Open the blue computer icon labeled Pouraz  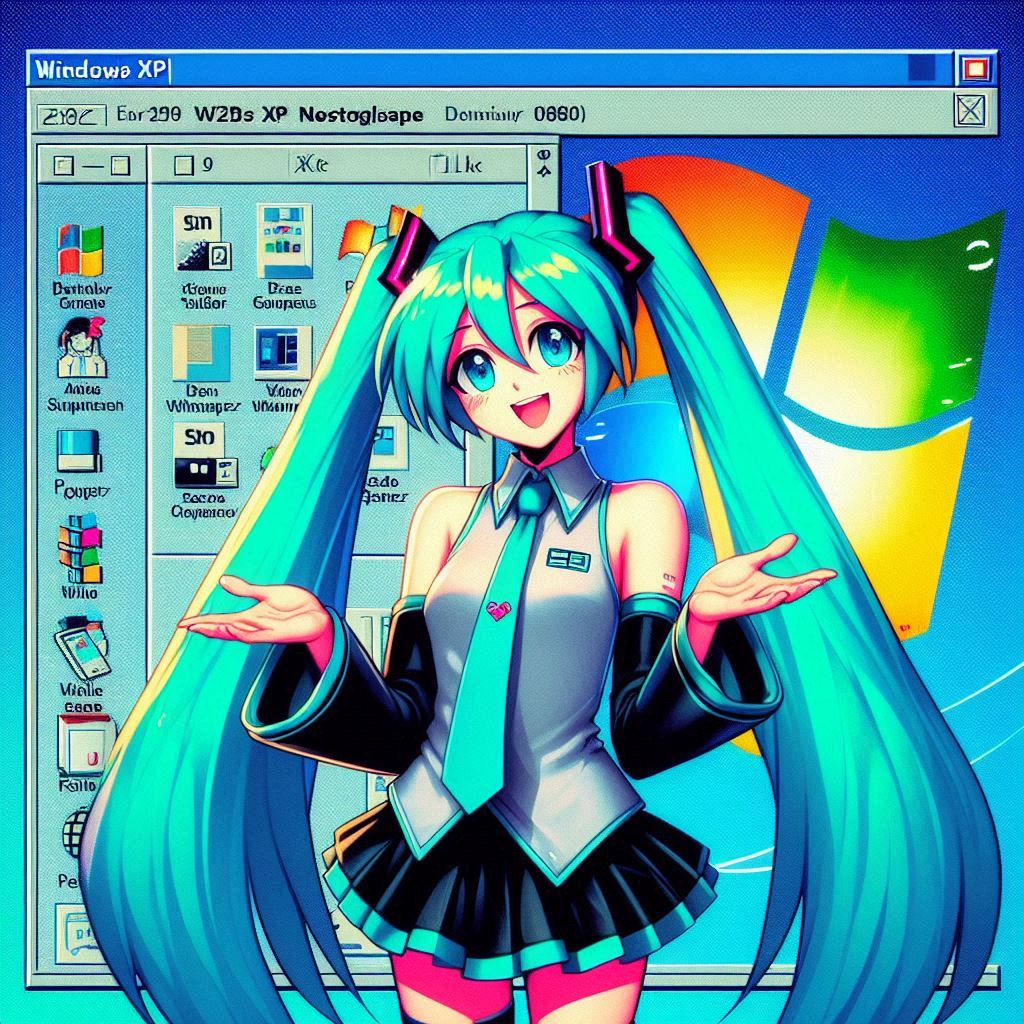click(78, 451)
